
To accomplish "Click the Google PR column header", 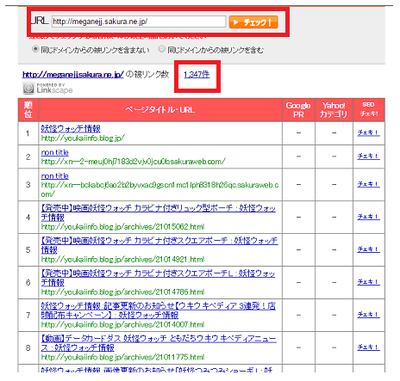I will point(298,110).
